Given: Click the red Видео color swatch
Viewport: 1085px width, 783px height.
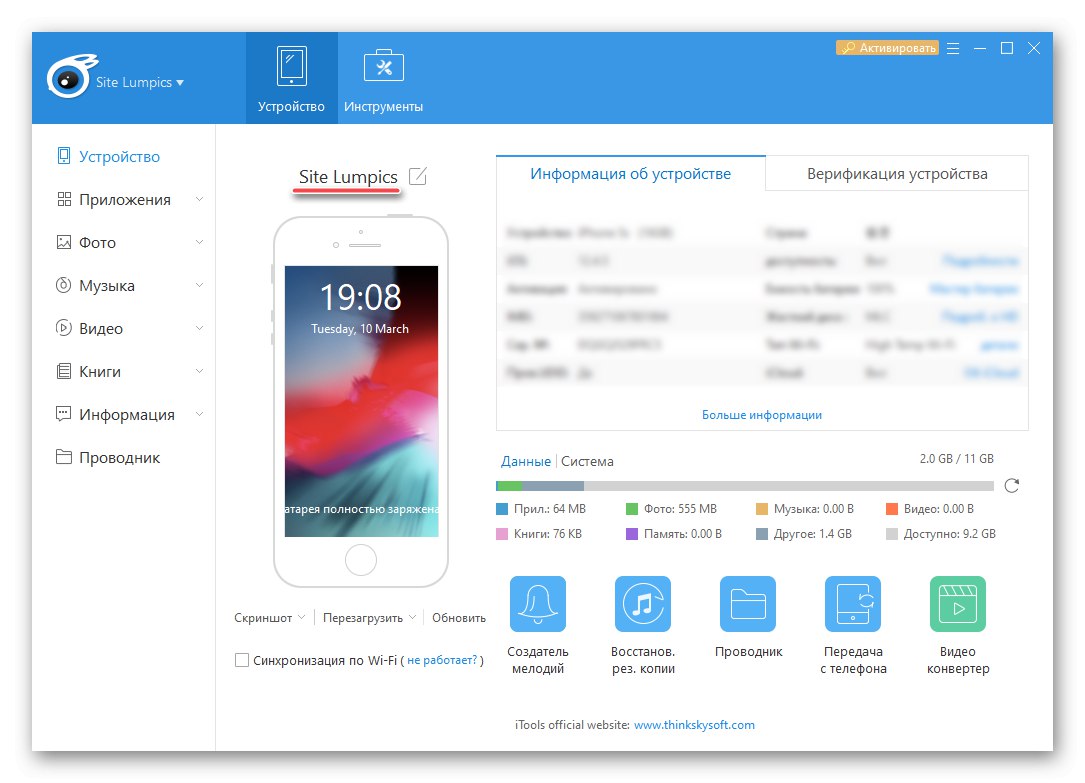Looking at the screenshot, I should 892,509.
